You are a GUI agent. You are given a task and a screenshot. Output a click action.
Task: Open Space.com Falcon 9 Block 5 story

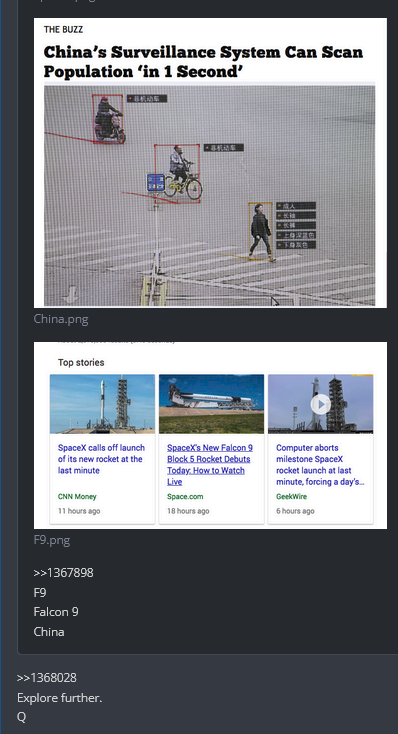tap(210, 464)
